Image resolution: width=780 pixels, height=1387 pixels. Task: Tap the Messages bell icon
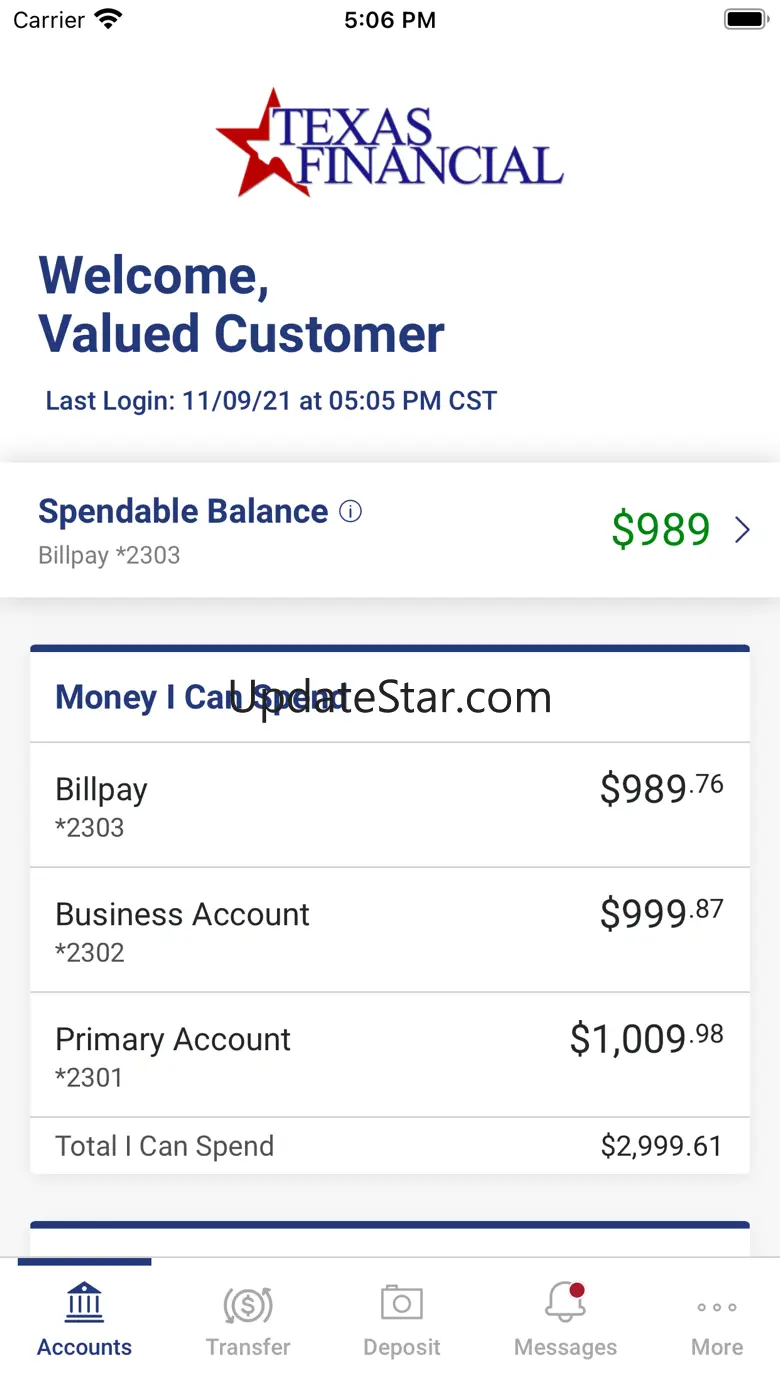[x=565, y=1303]
